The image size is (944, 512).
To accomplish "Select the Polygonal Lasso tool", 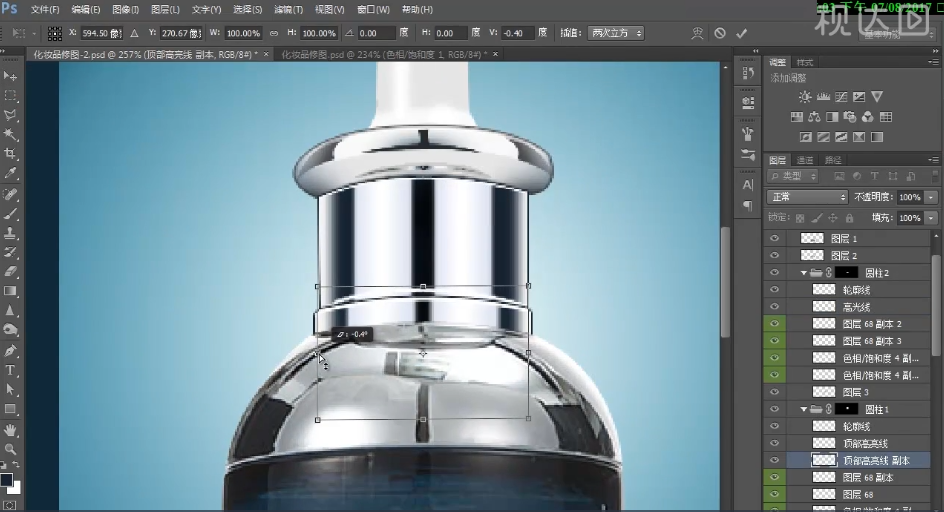I will pyautogui.click(x=10, y=115).
